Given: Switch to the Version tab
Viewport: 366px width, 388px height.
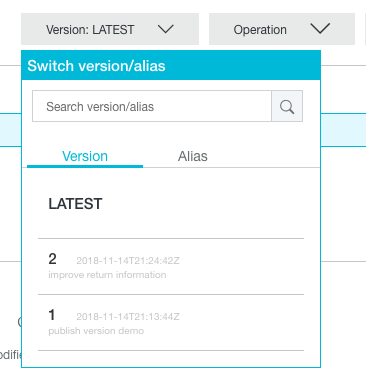Looking at the screenshot, I should pyautogui.click(x=85, y=156).
